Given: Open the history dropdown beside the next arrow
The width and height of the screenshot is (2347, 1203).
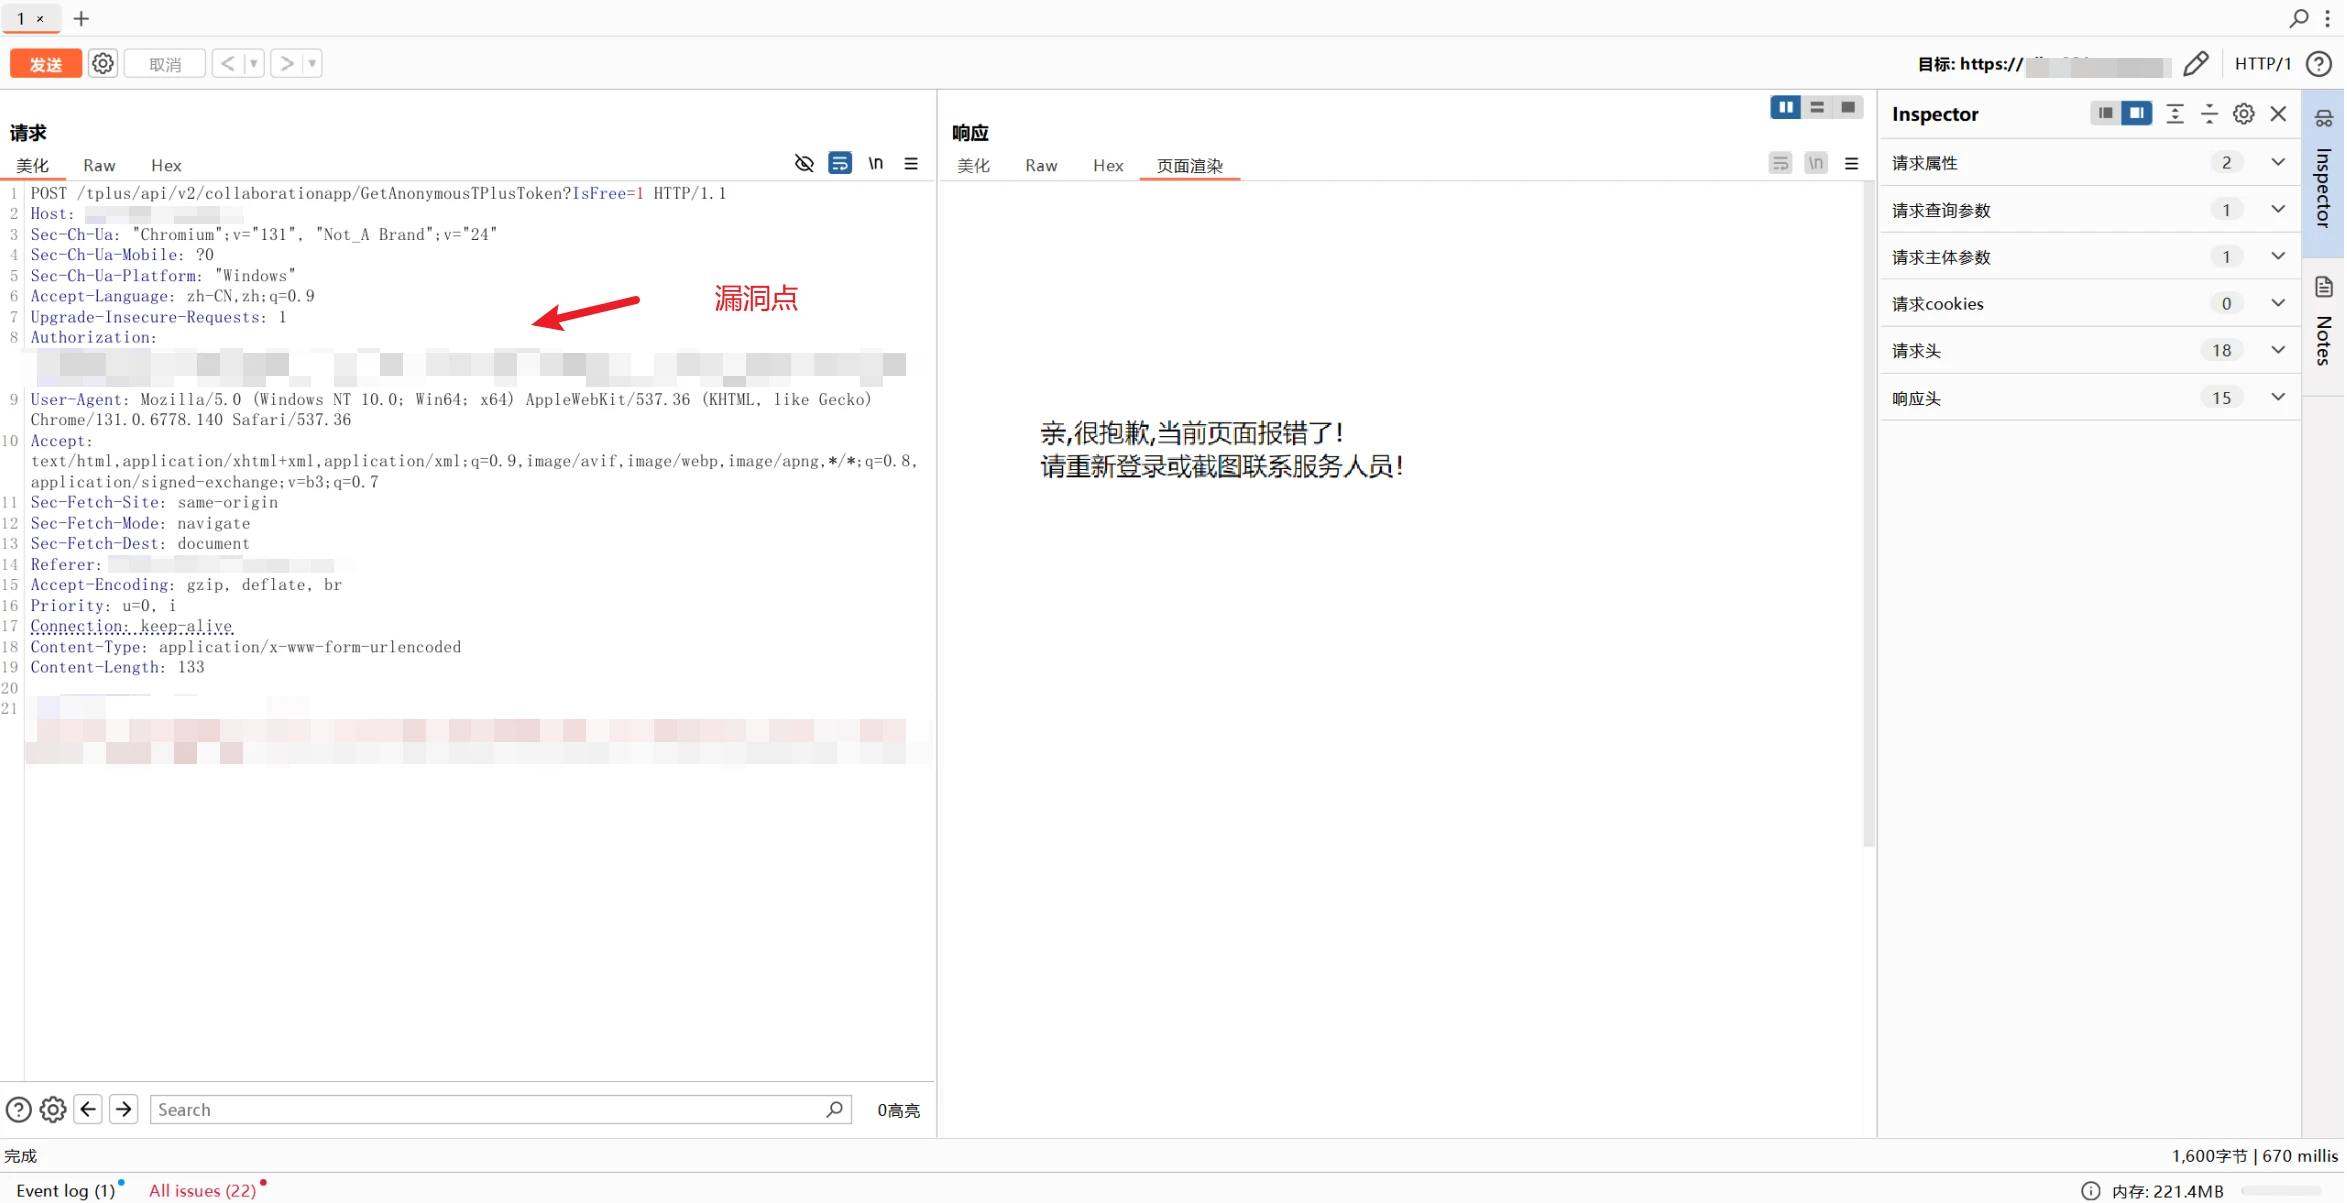Looking at the screenshot, I should coord(313,64).
